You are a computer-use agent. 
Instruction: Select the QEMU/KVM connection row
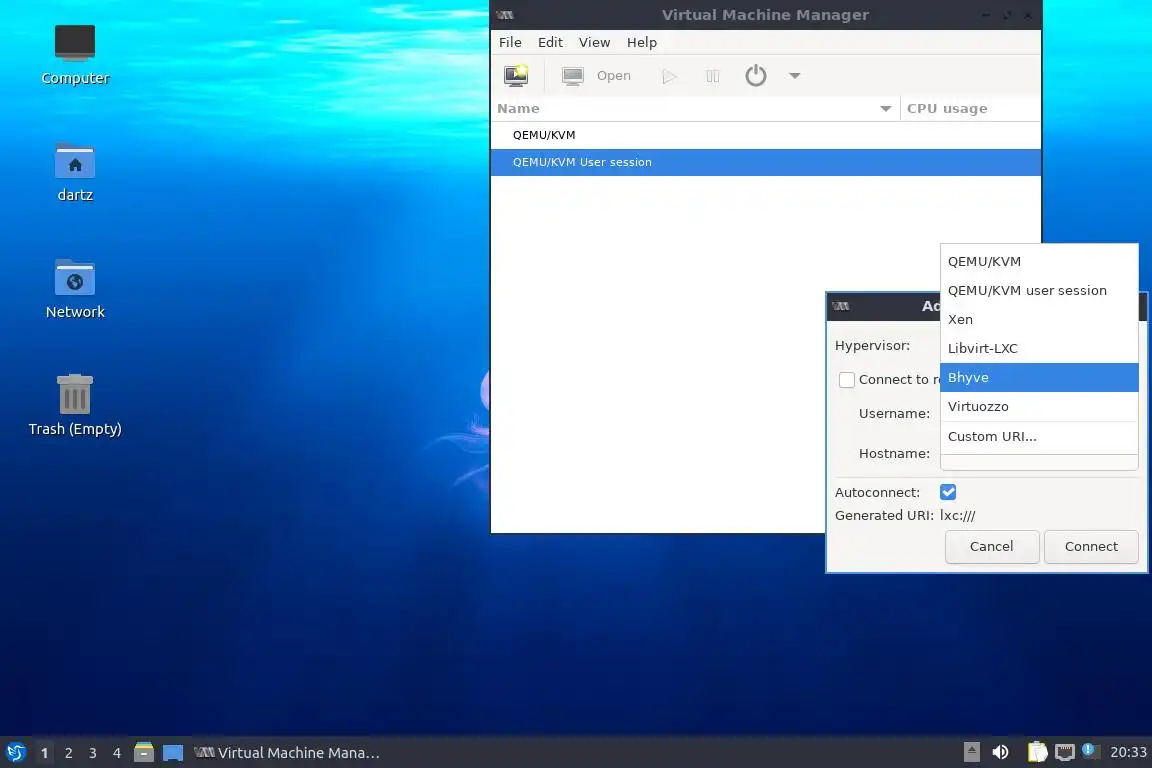(766, 135)
